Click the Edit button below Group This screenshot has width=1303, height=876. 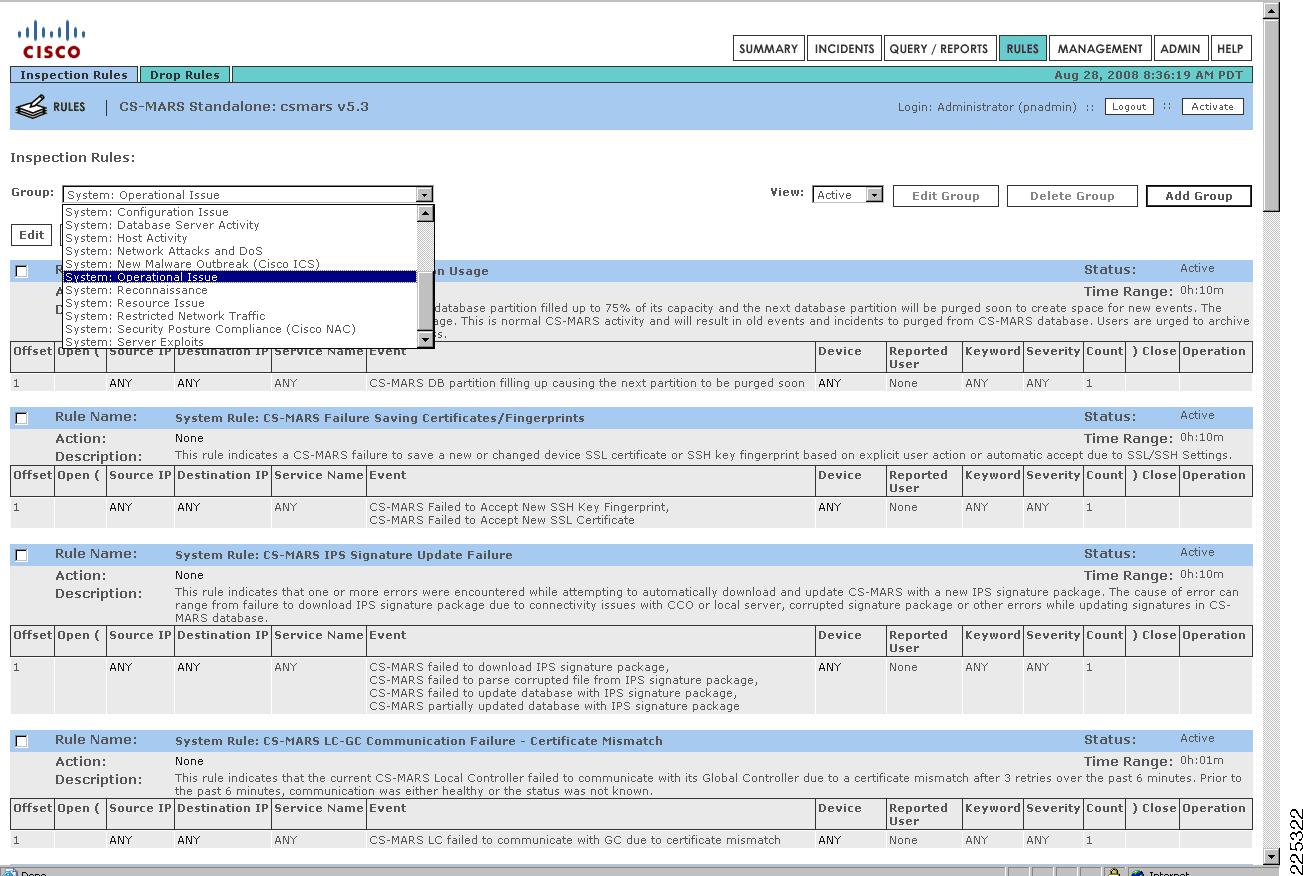pyautogui.click(x=31, y=235)
